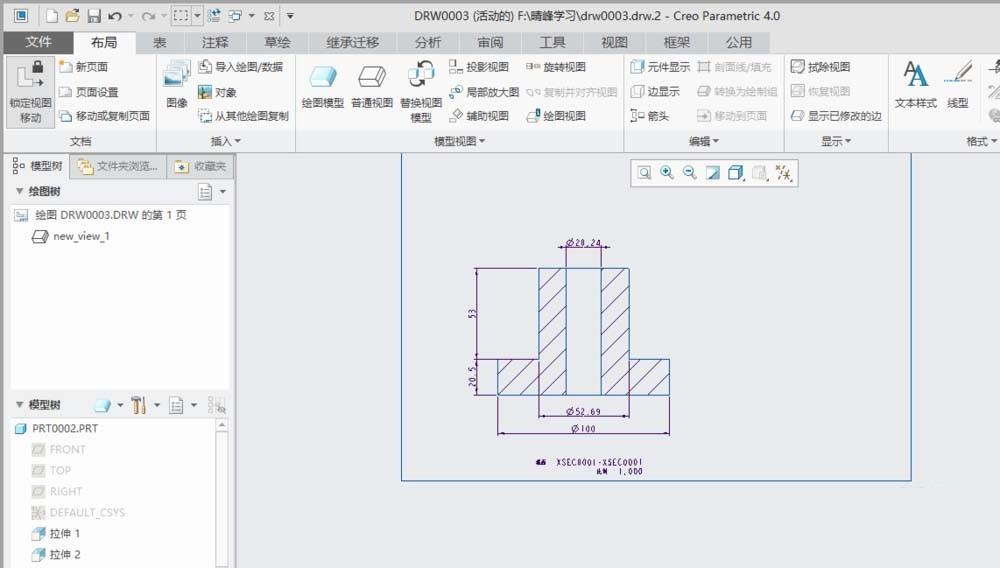Image resolution: width=1000 pixels, height=568 pixels.
Task: Open the Framework (框架) tab
Action: coord(677,43)
